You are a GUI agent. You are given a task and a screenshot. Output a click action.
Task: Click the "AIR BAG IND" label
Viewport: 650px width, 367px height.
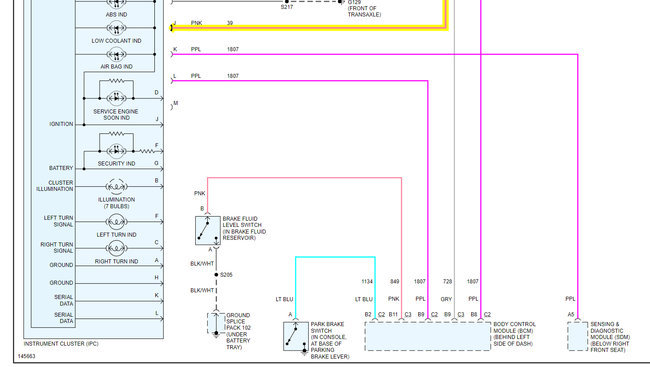point(116,66)
